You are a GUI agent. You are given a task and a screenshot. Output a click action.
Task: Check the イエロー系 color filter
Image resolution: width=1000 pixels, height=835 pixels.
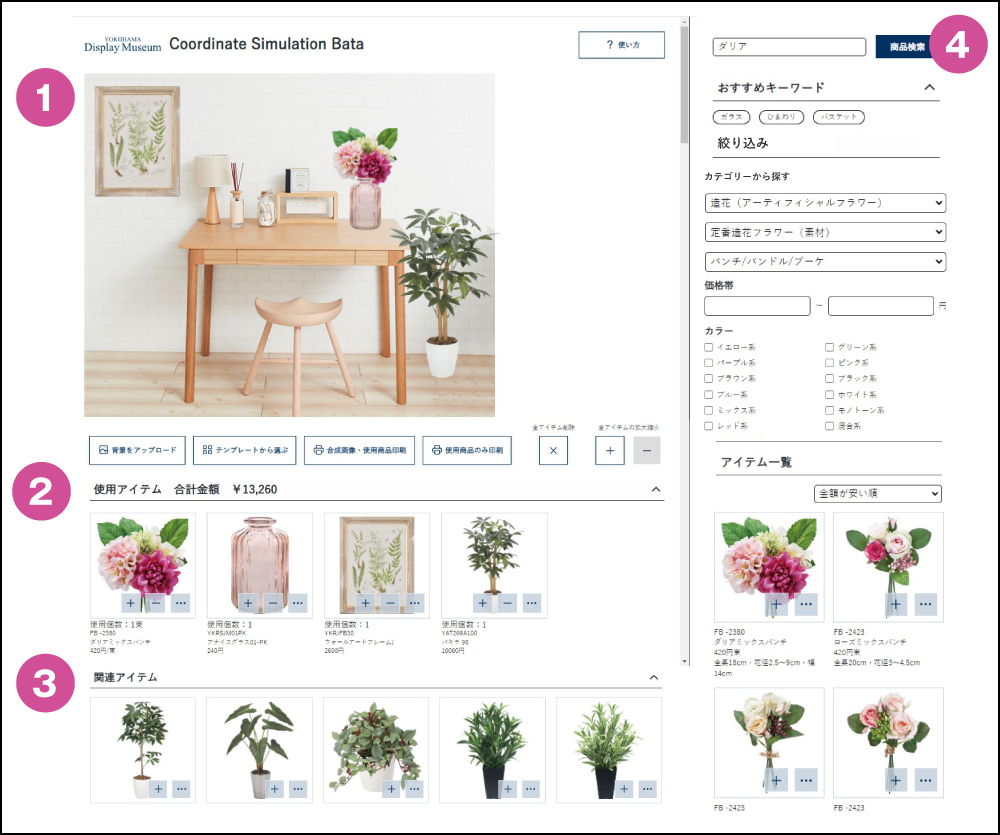point(709,347)
